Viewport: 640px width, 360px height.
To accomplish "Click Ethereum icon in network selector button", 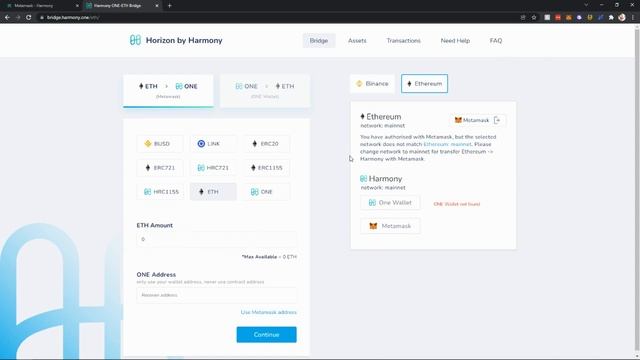I will tap(409, 84).
